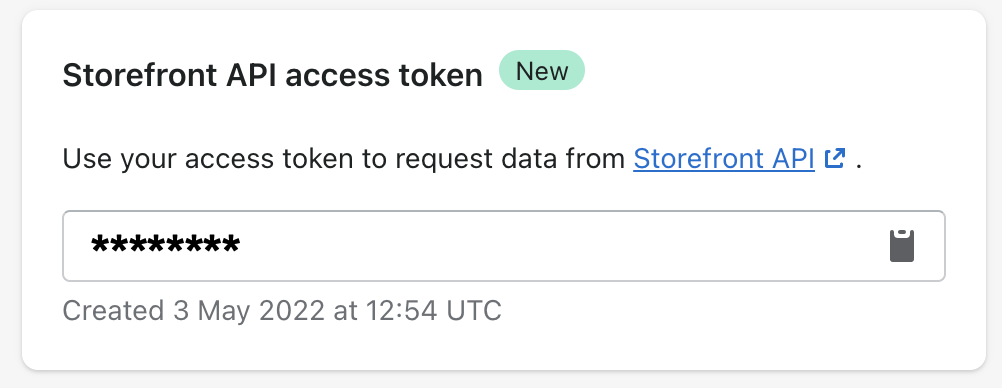Focus the masked access token field
The width and height of the screenshot is (1002, 388).
(504, 246)
